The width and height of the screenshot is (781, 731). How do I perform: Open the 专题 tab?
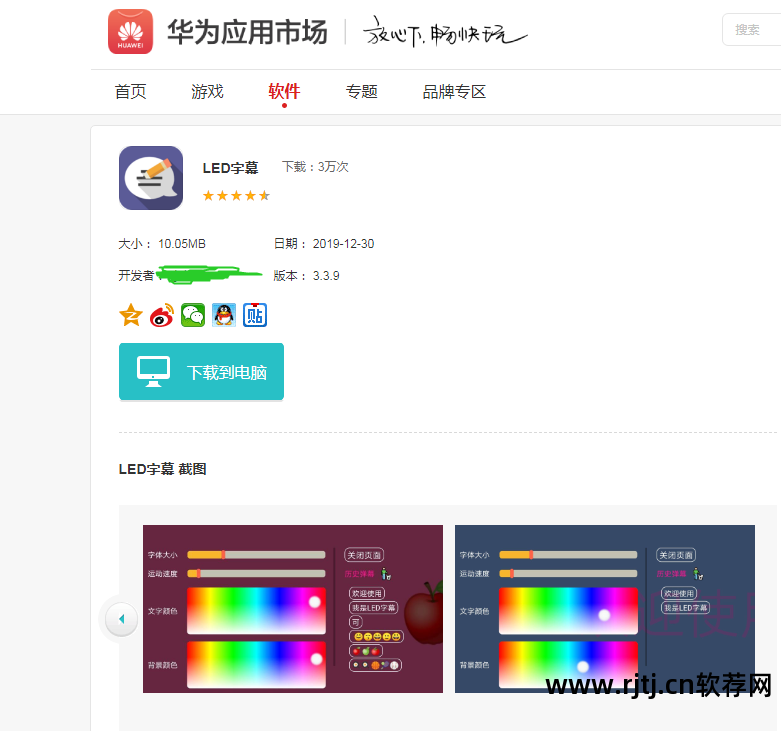pos(362,92)
